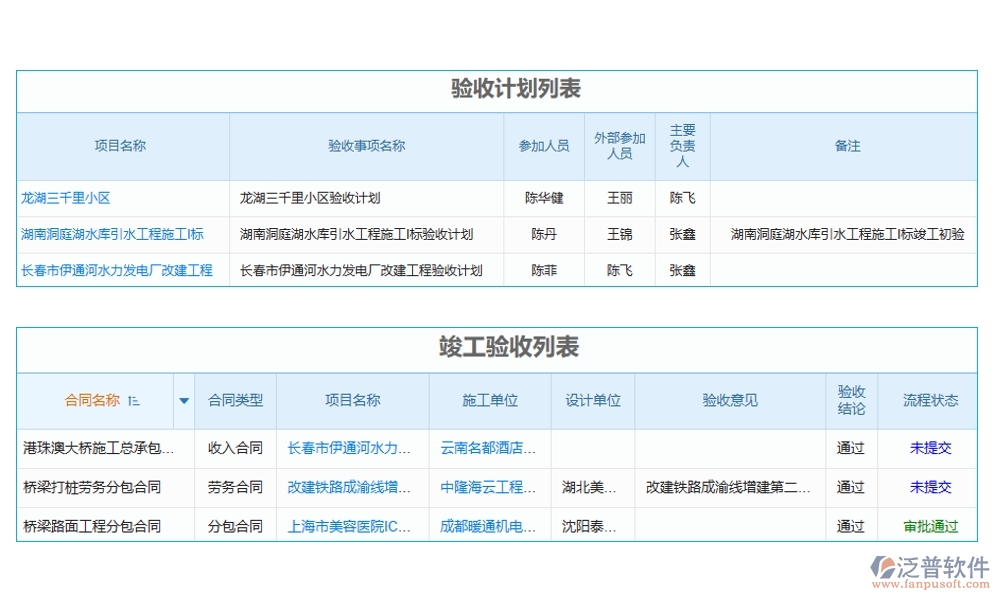Open the link 龙湖三千里小区

coord(67,198)
